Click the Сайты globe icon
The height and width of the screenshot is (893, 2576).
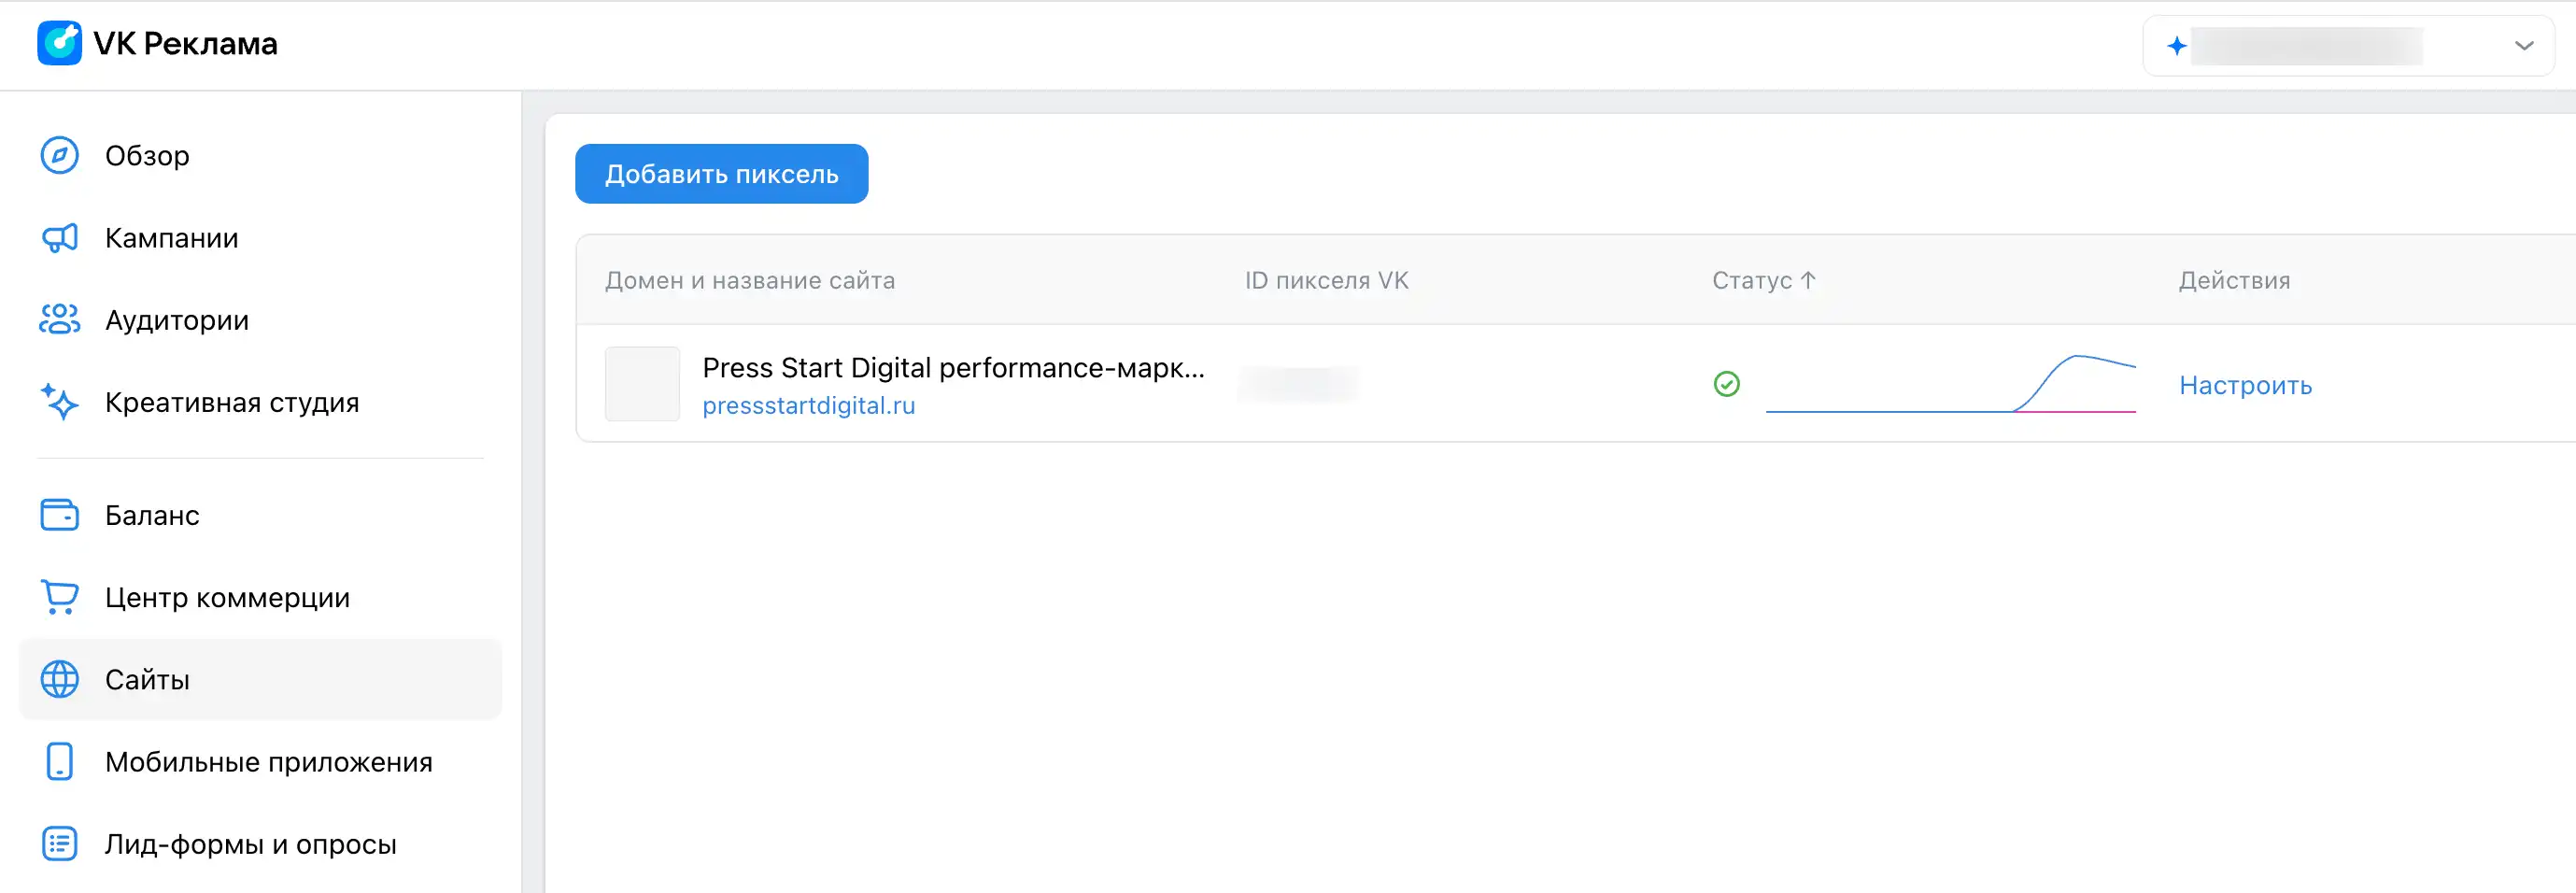pos(59,679)
